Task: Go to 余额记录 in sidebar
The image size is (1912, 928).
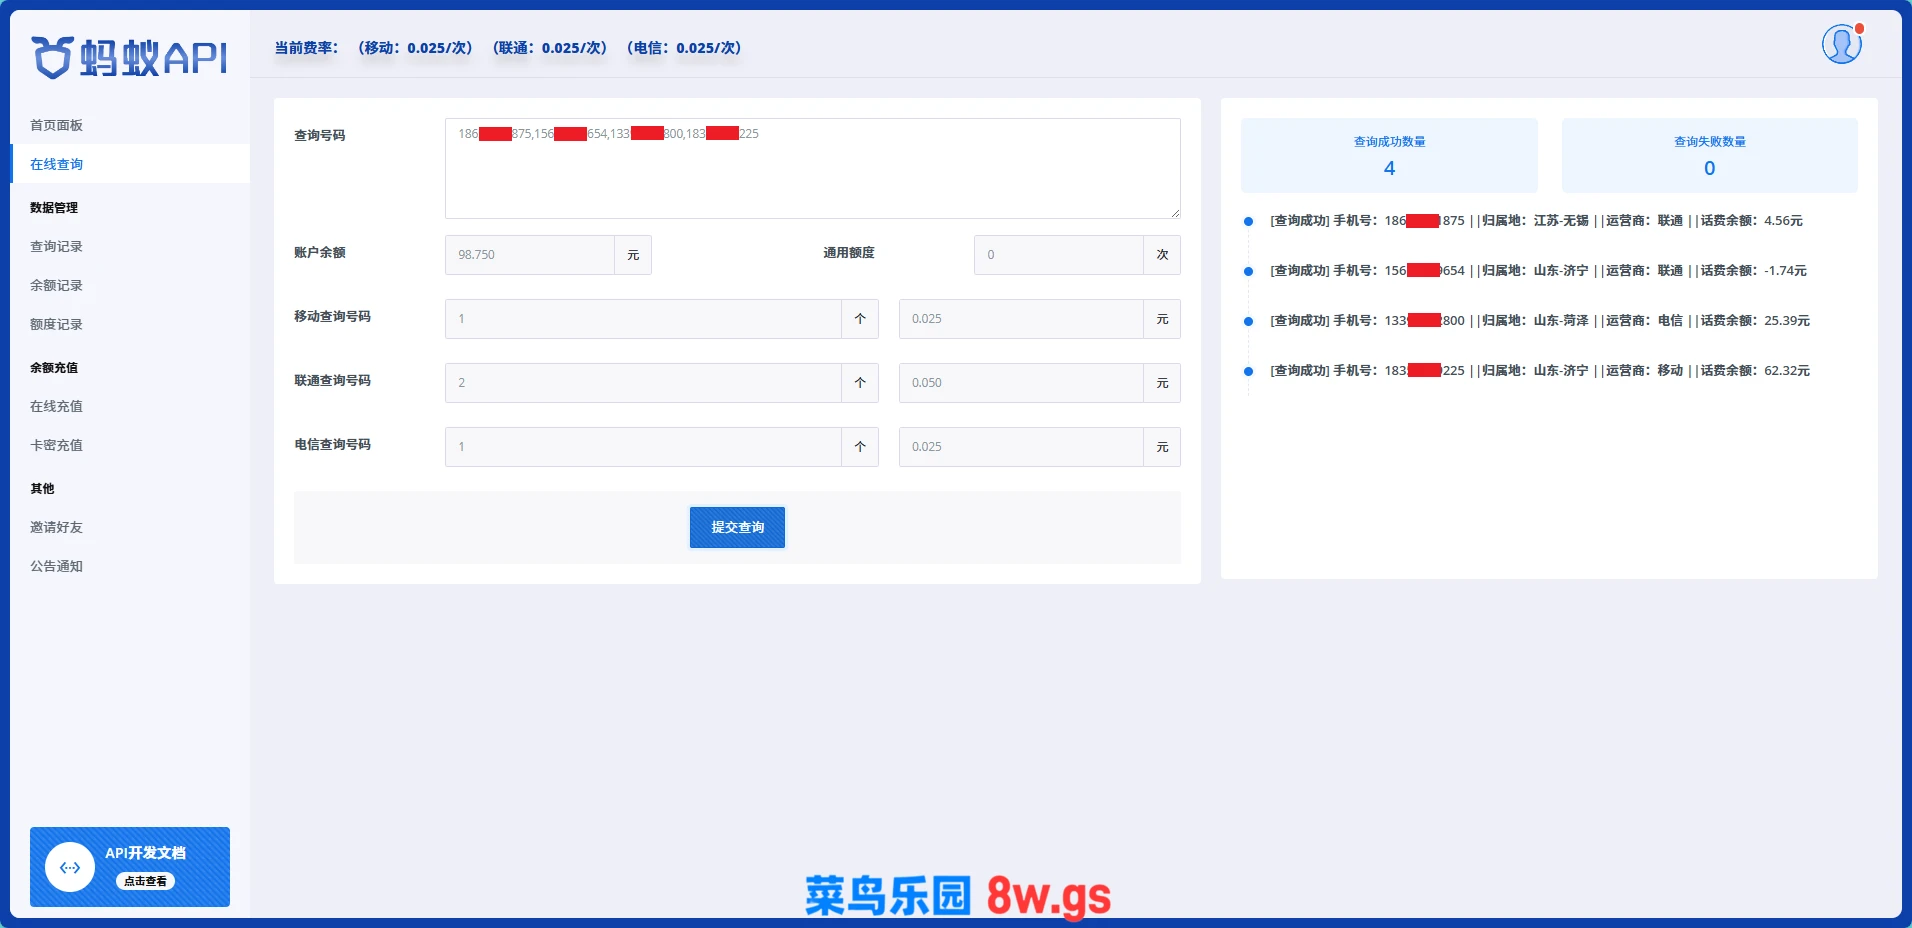Action: 57,285
